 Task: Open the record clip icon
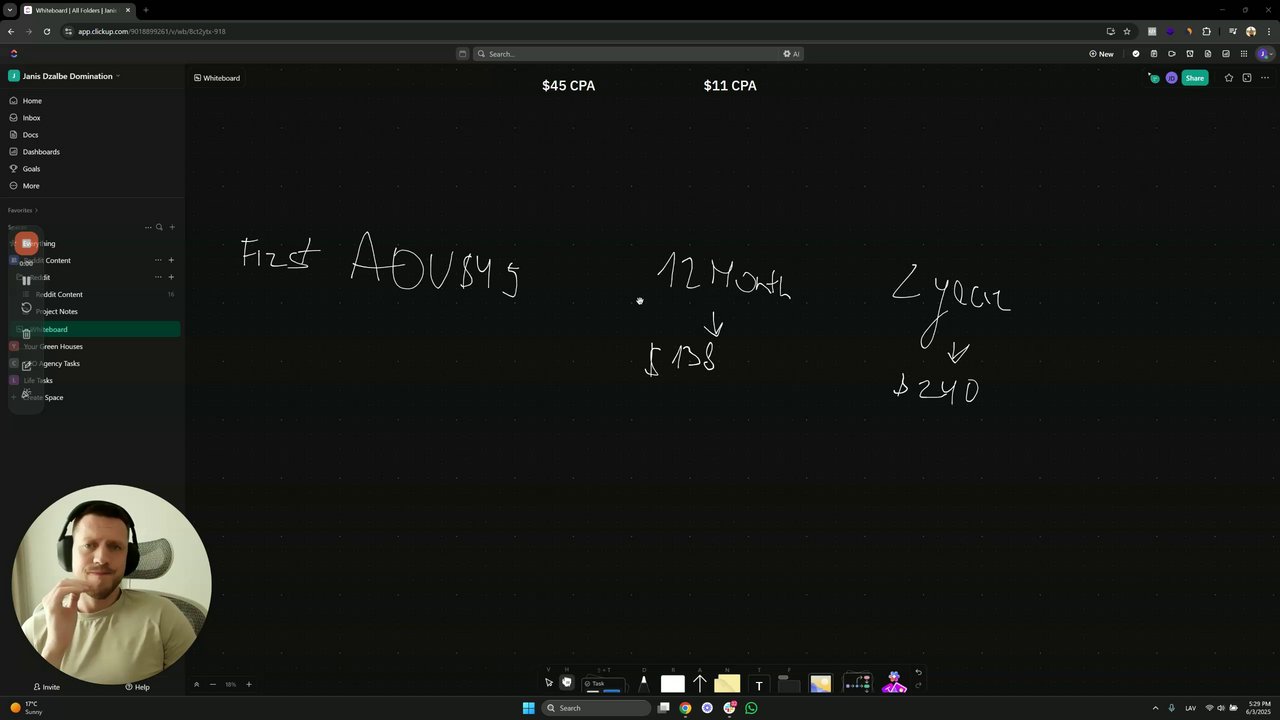click(1172, 54)
